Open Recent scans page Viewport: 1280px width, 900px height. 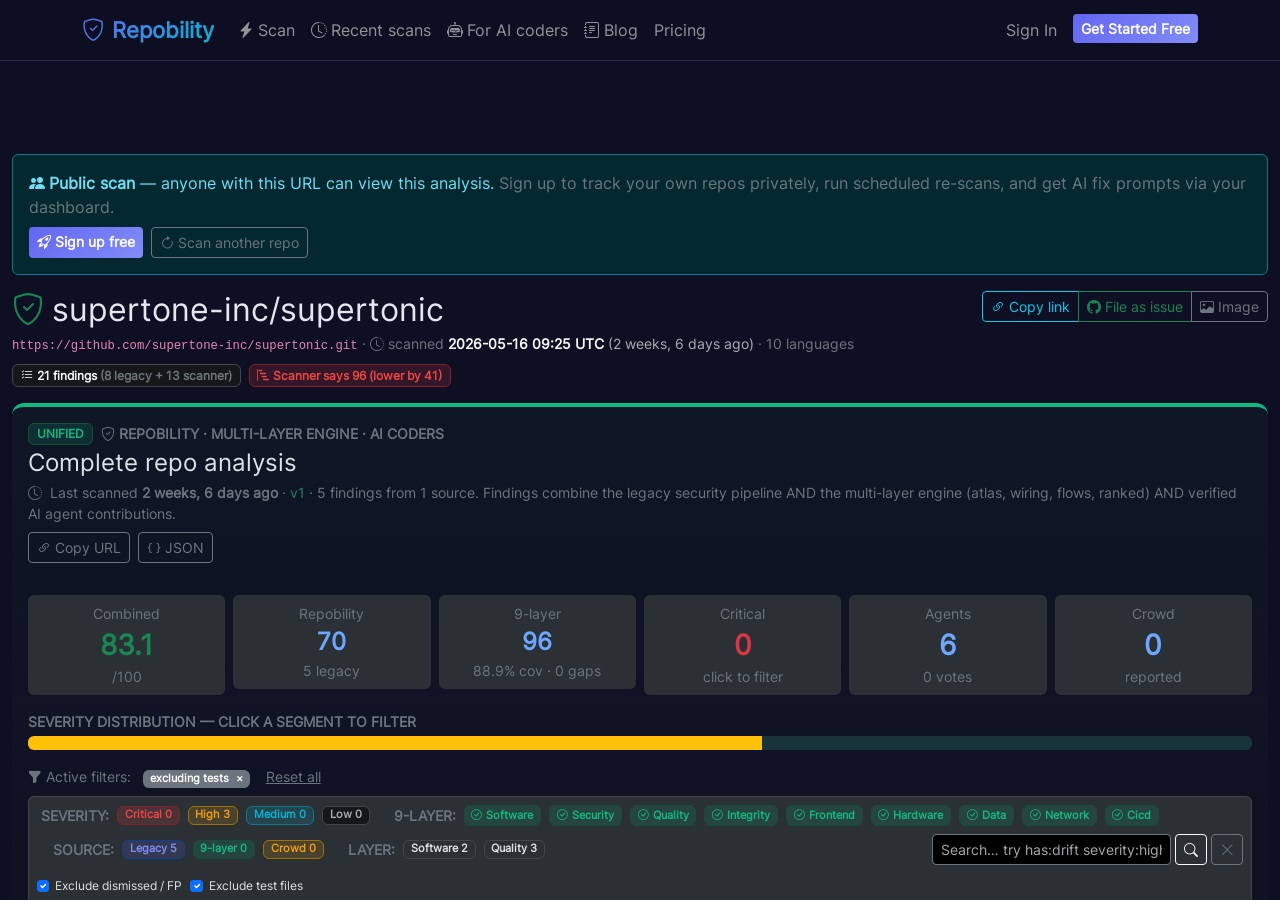[371, 30]
